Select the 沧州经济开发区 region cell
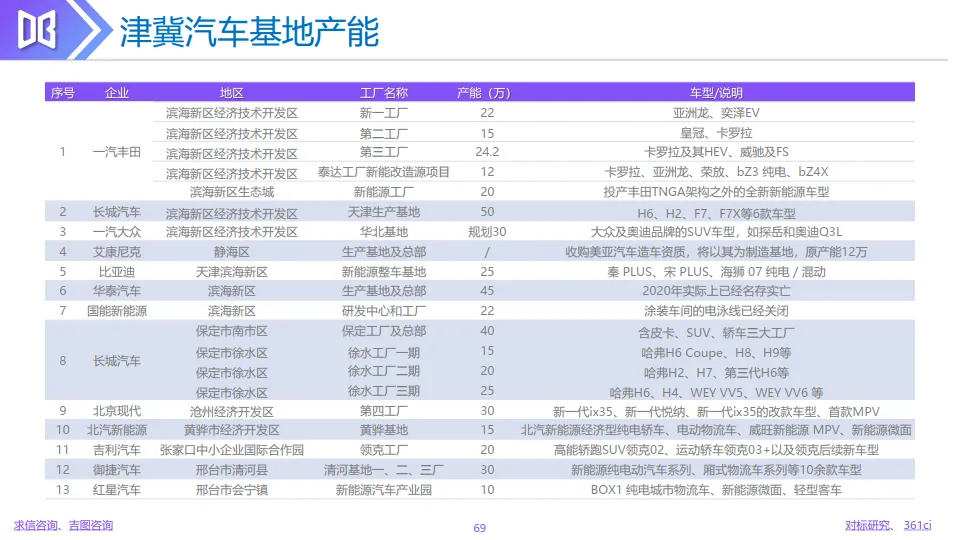This screenshot has height=540, width=960. tap(231, 412)
